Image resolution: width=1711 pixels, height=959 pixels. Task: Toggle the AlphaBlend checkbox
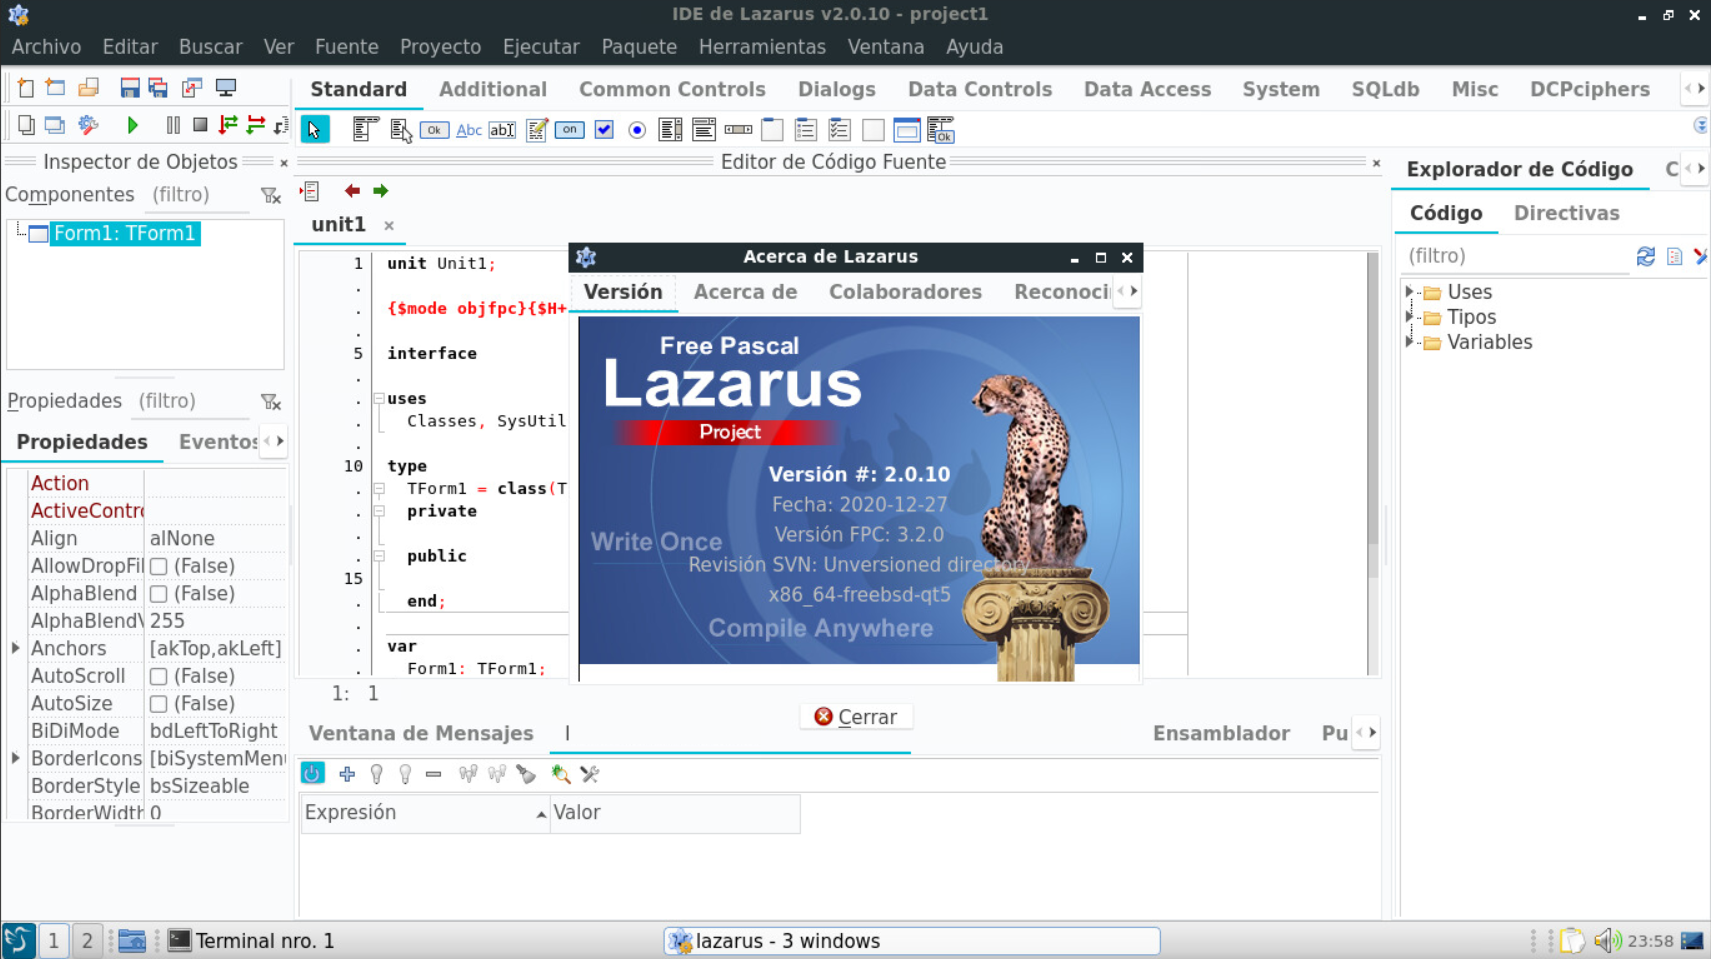(158, 594)
